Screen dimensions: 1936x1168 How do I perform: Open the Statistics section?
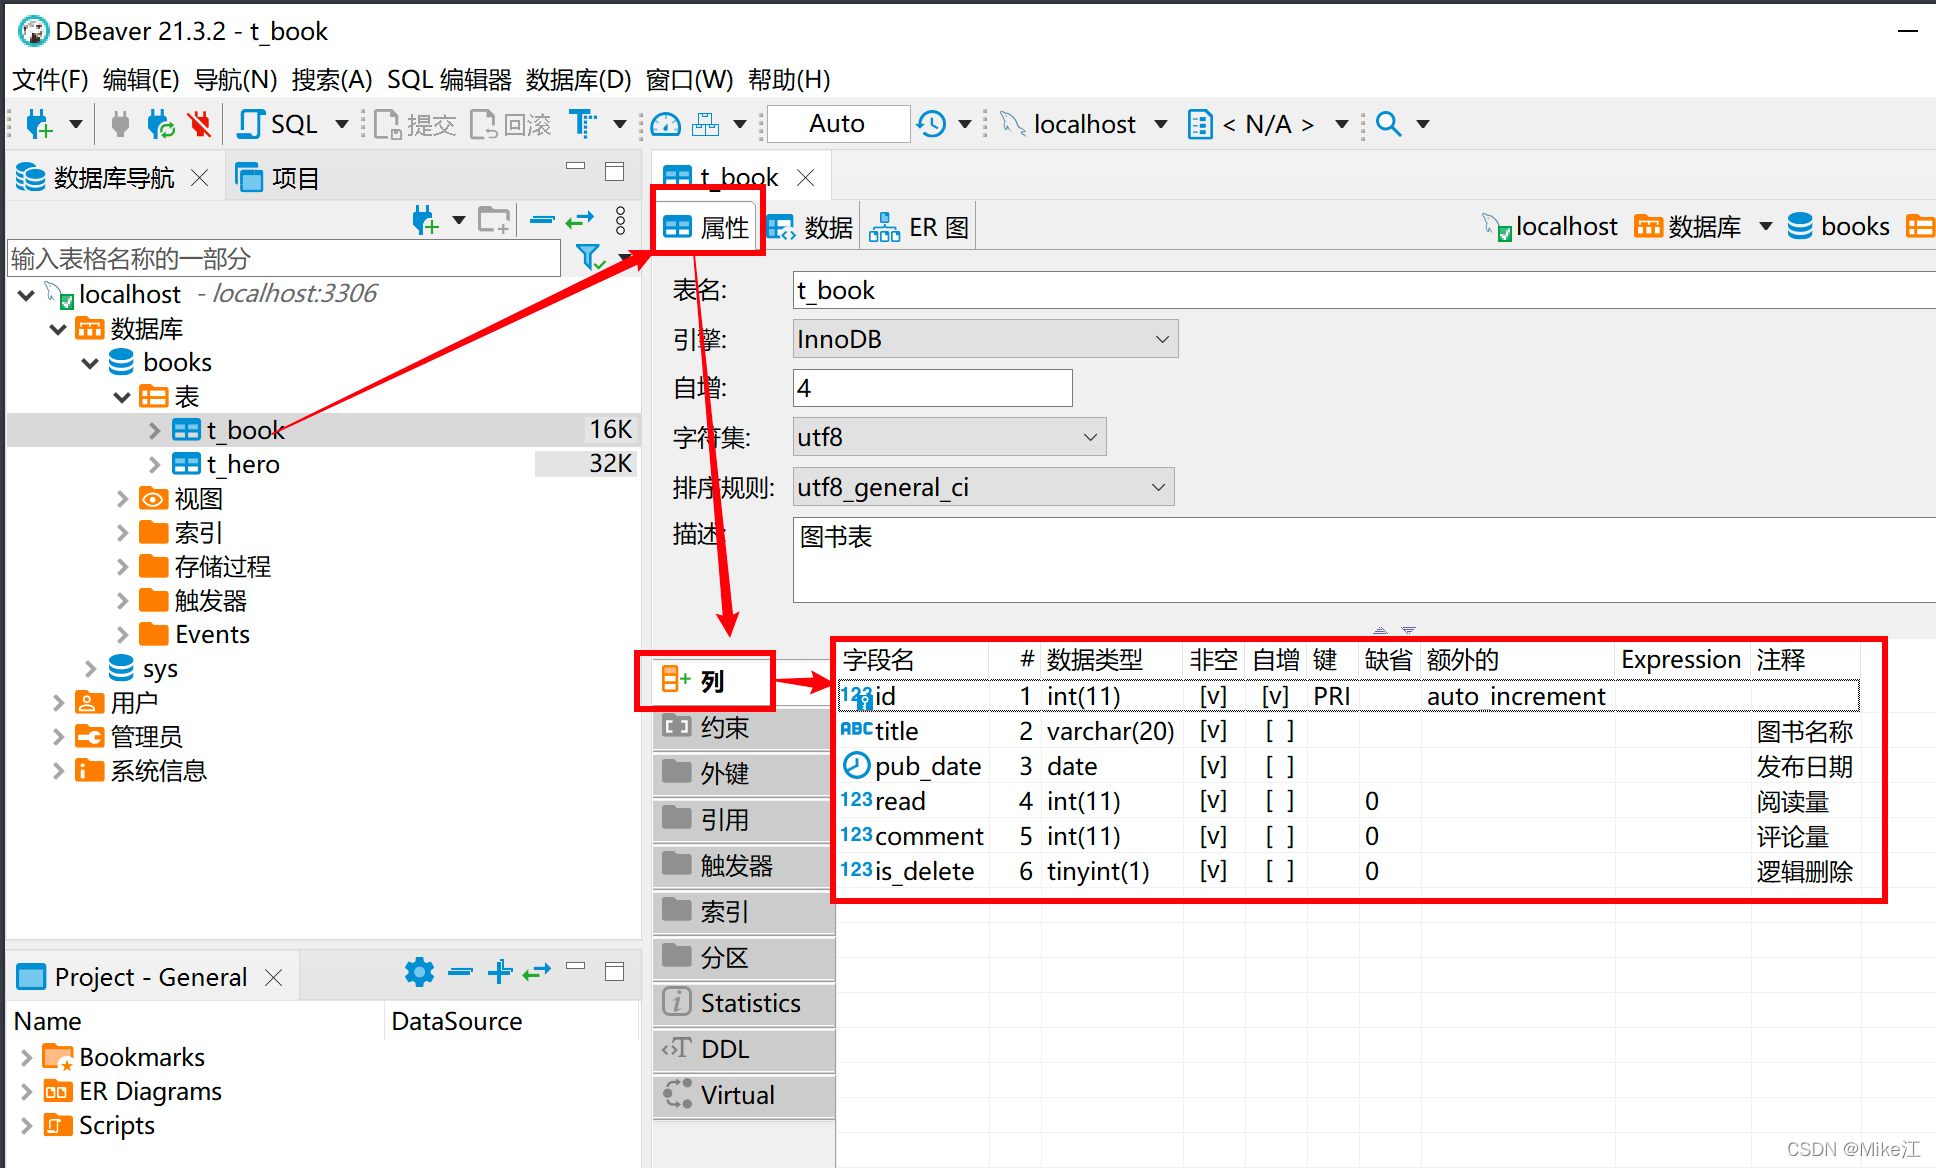[744, 1003]
